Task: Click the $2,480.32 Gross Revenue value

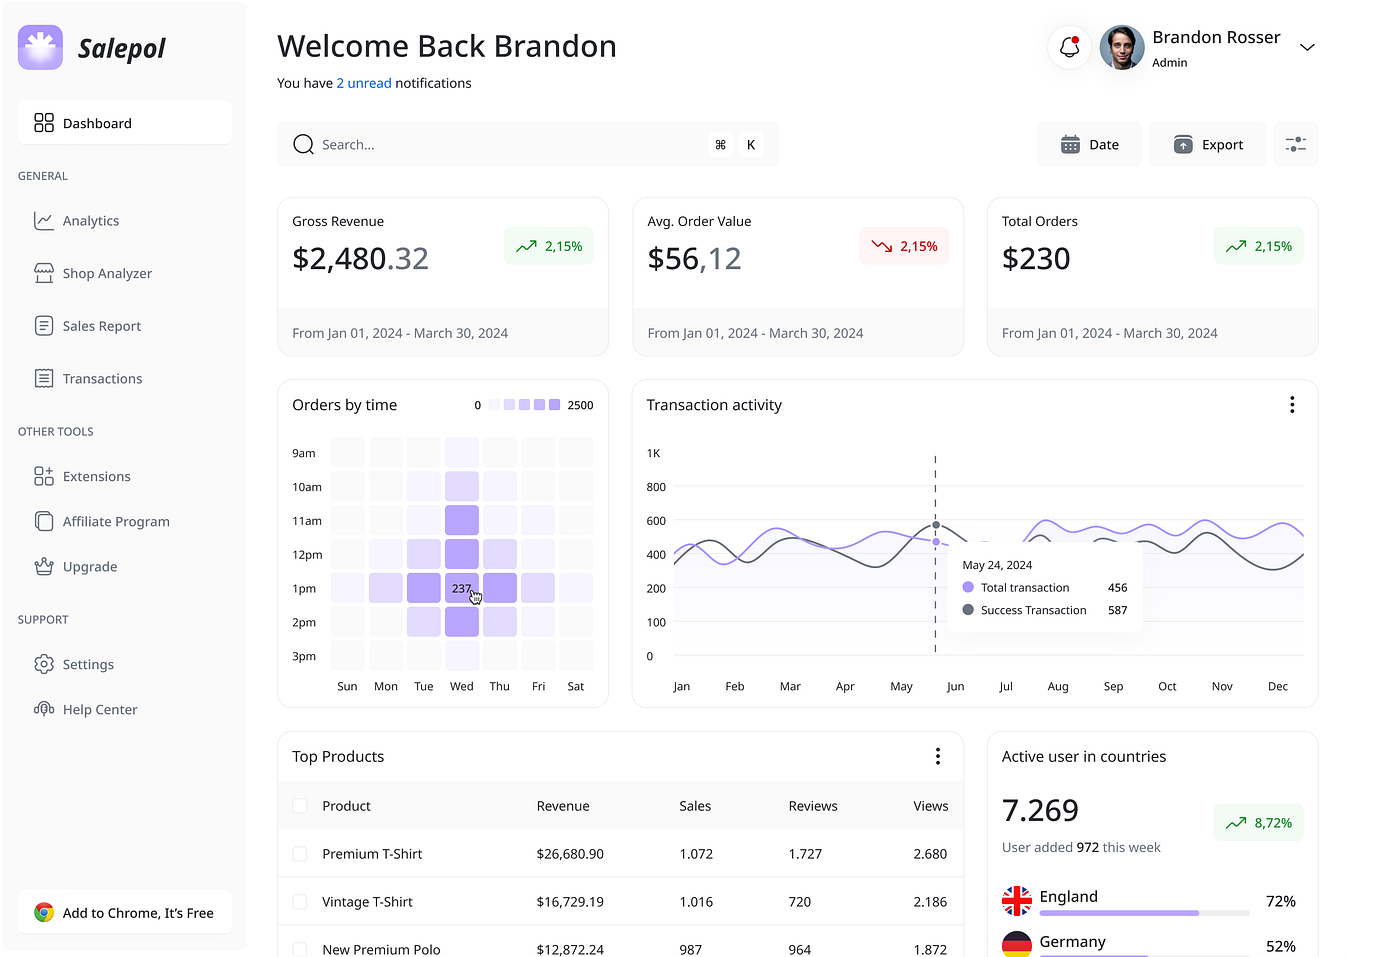Action: coord(360,259)
